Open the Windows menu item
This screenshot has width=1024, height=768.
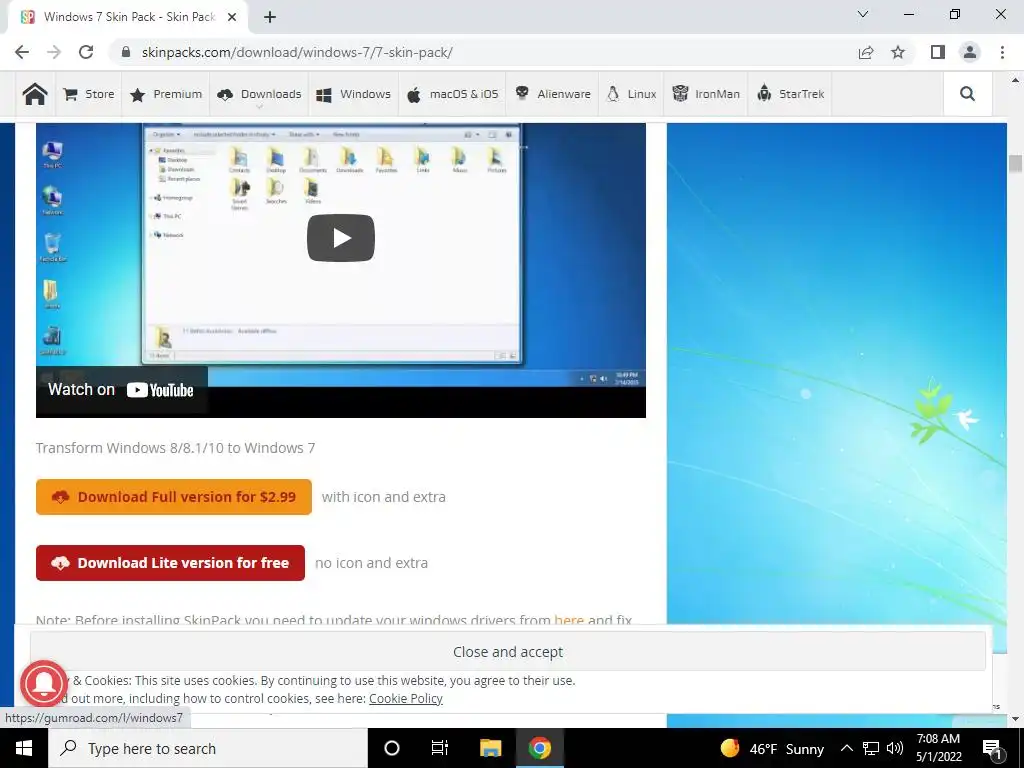coord(353,94)
